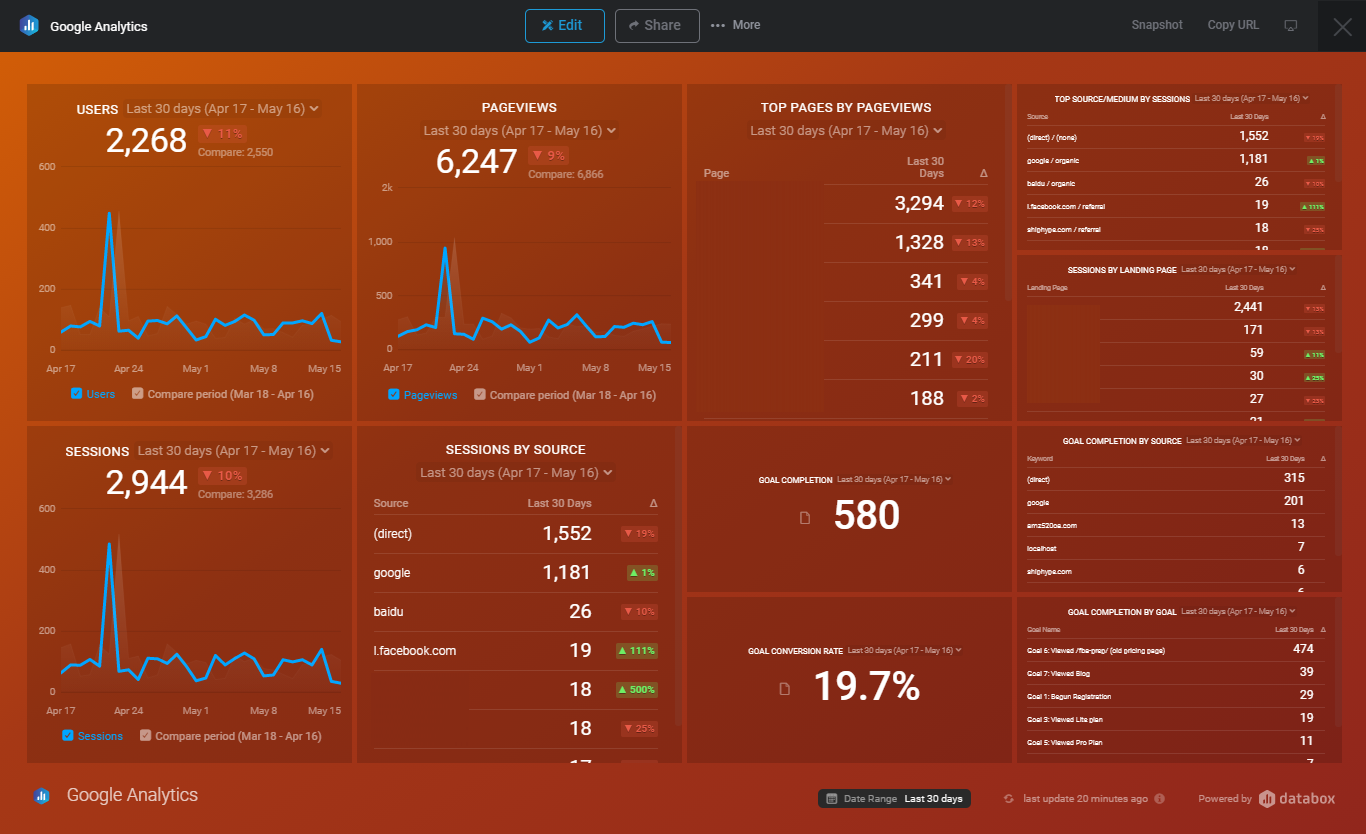Click the localhost row in Goal Completion by Source

tap(1176, 548)
